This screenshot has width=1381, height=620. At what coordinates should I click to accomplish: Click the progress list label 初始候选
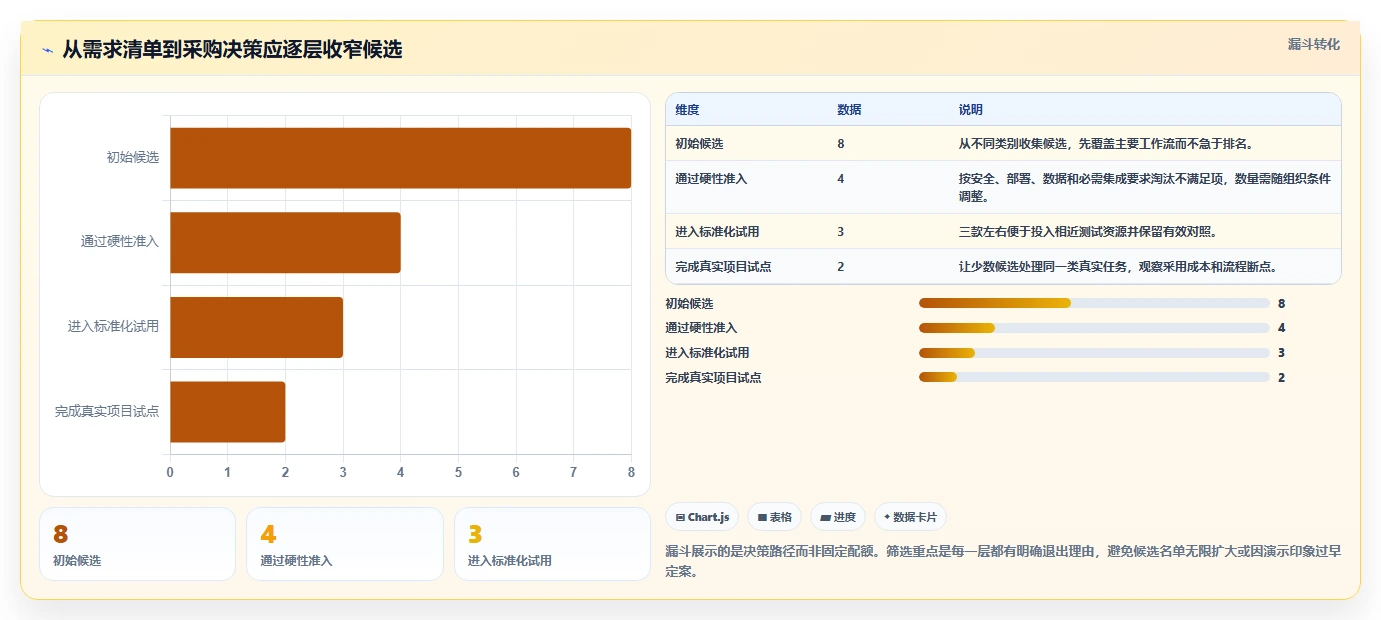(x=689, y=303)
